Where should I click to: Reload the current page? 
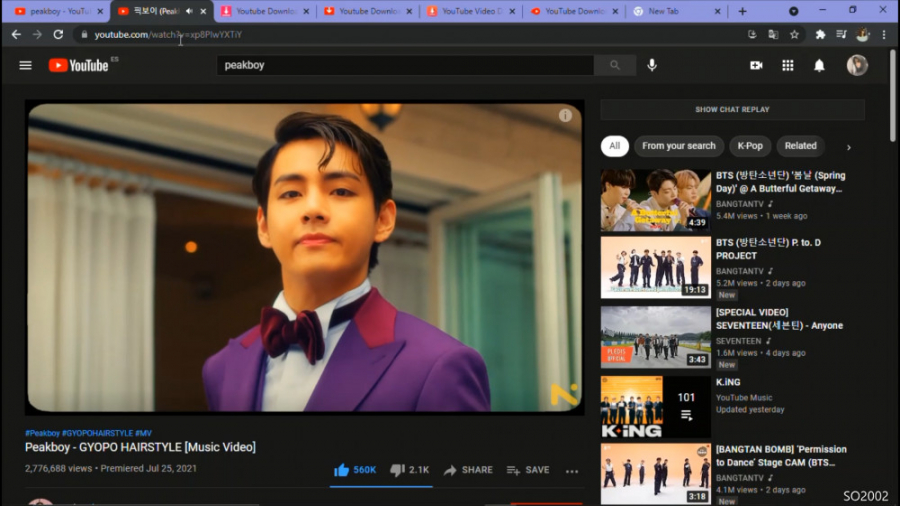58,34
